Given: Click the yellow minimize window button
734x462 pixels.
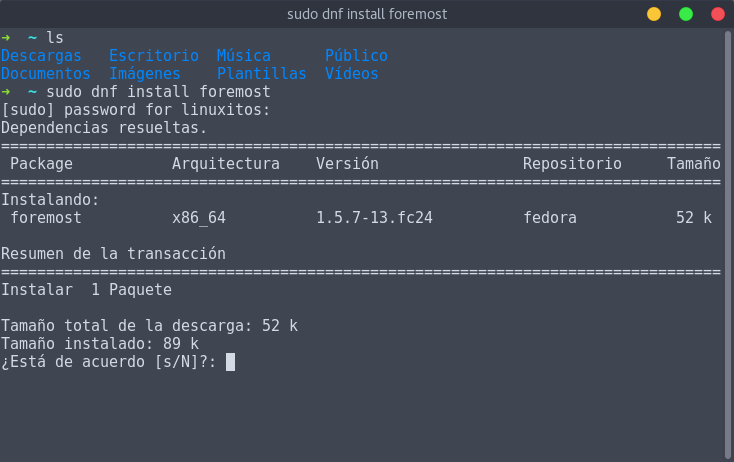Looking at the screenshot, I should pos(654,14).
